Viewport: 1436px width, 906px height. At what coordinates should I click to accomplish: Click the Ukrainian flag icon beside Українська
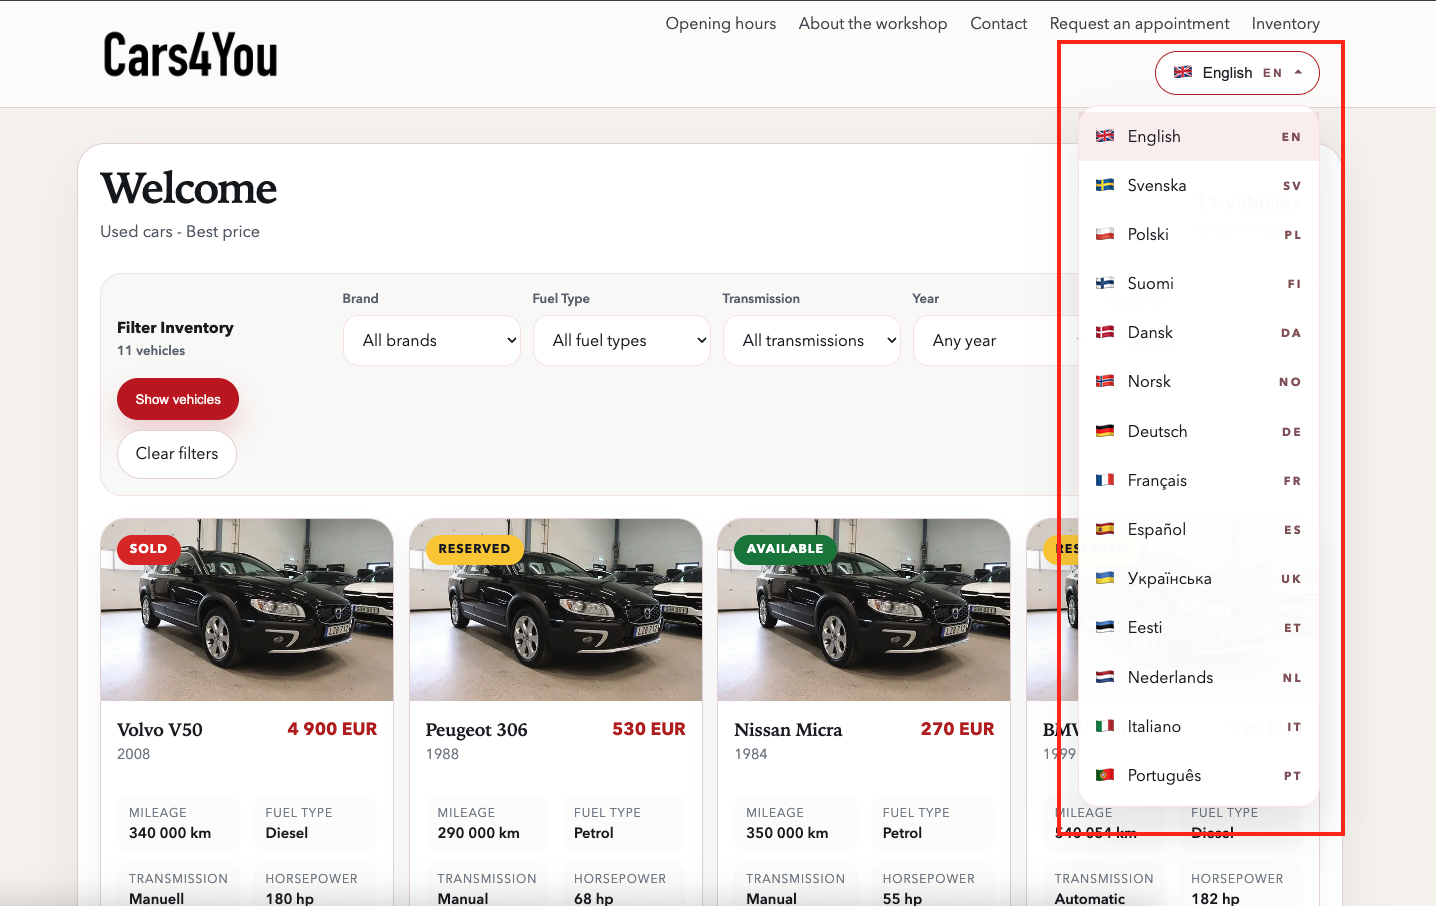coord(1105,578)
